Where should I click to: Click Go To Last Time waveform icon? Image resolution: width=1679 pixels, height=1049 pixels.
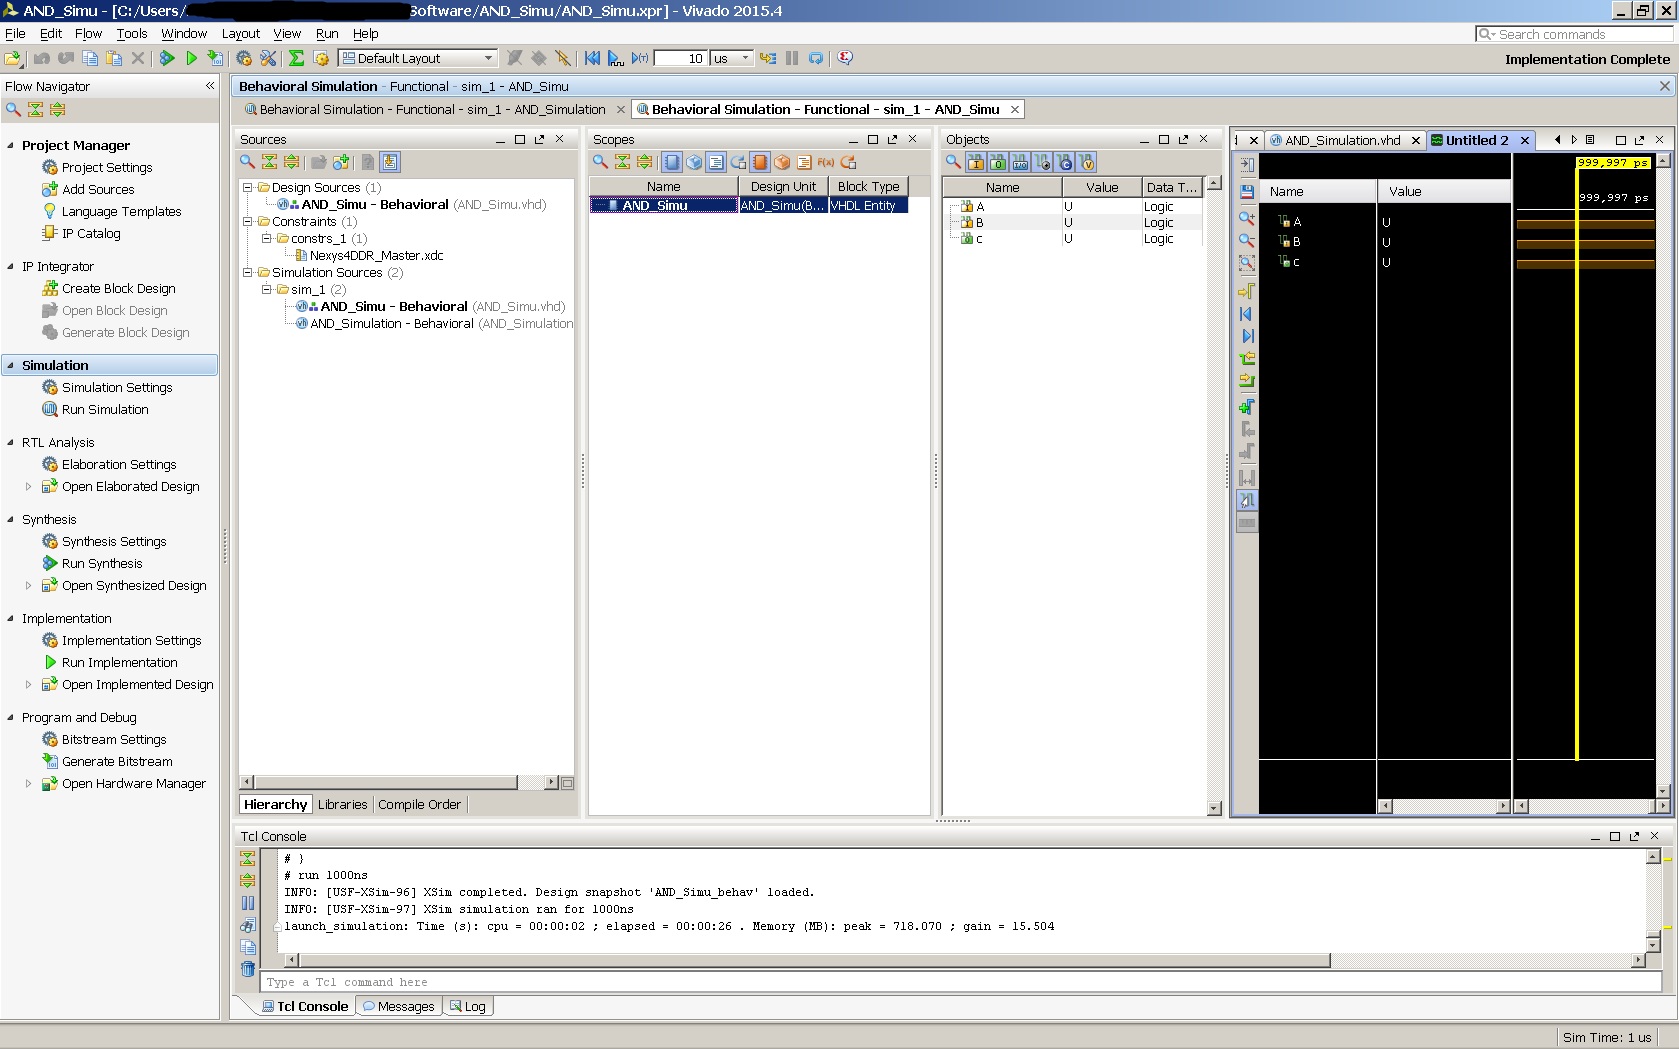1247,336
